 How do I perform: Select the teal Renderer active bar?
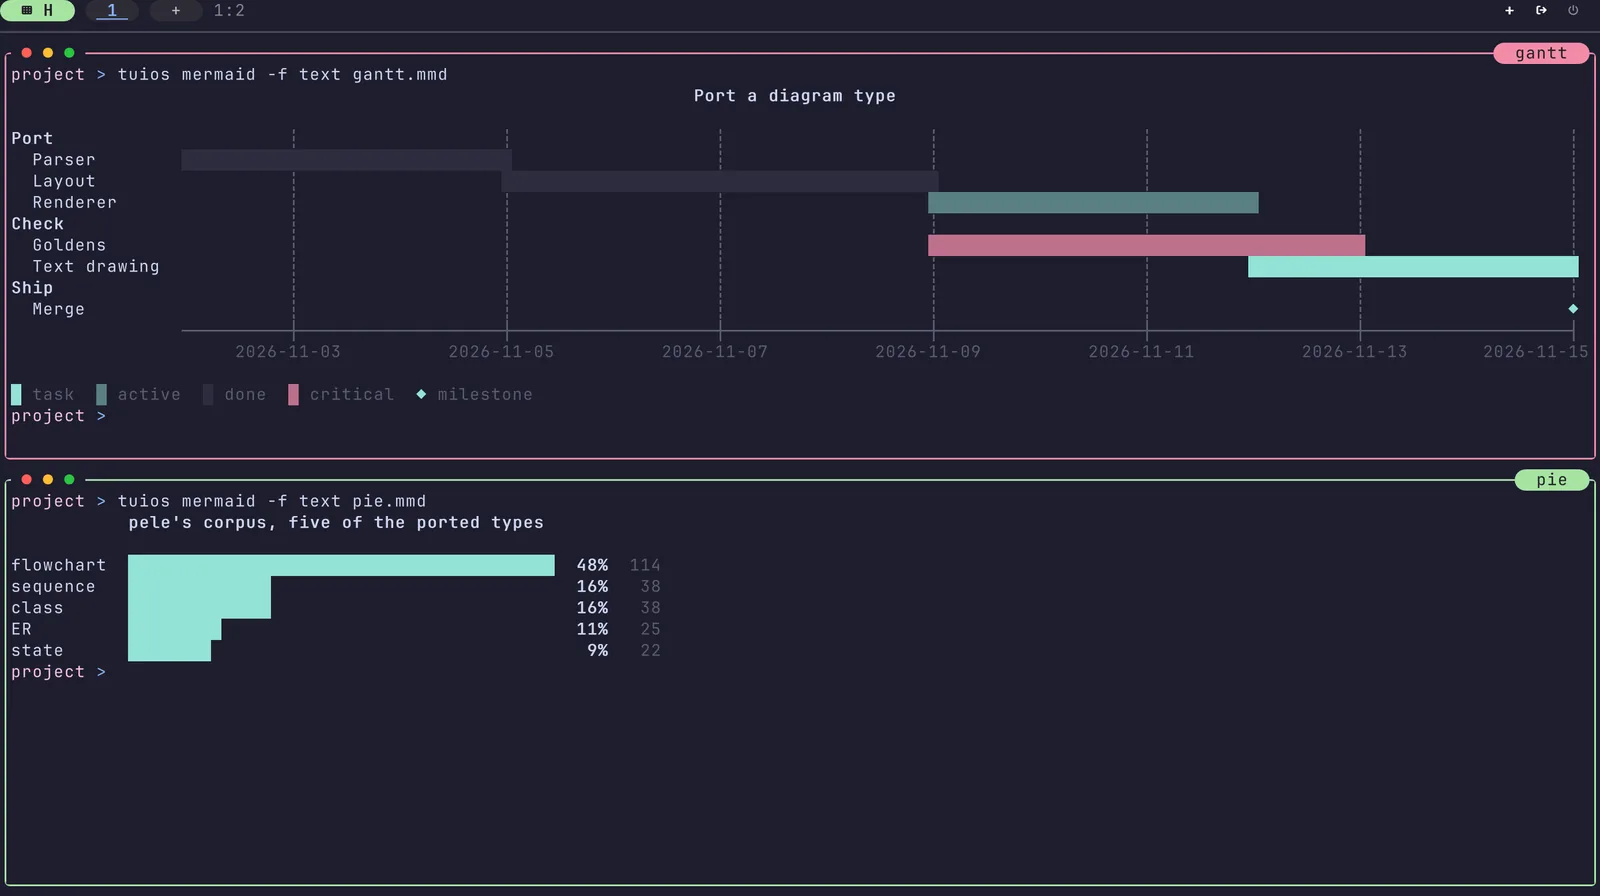pyautogui.click(x=1093, y=203)
